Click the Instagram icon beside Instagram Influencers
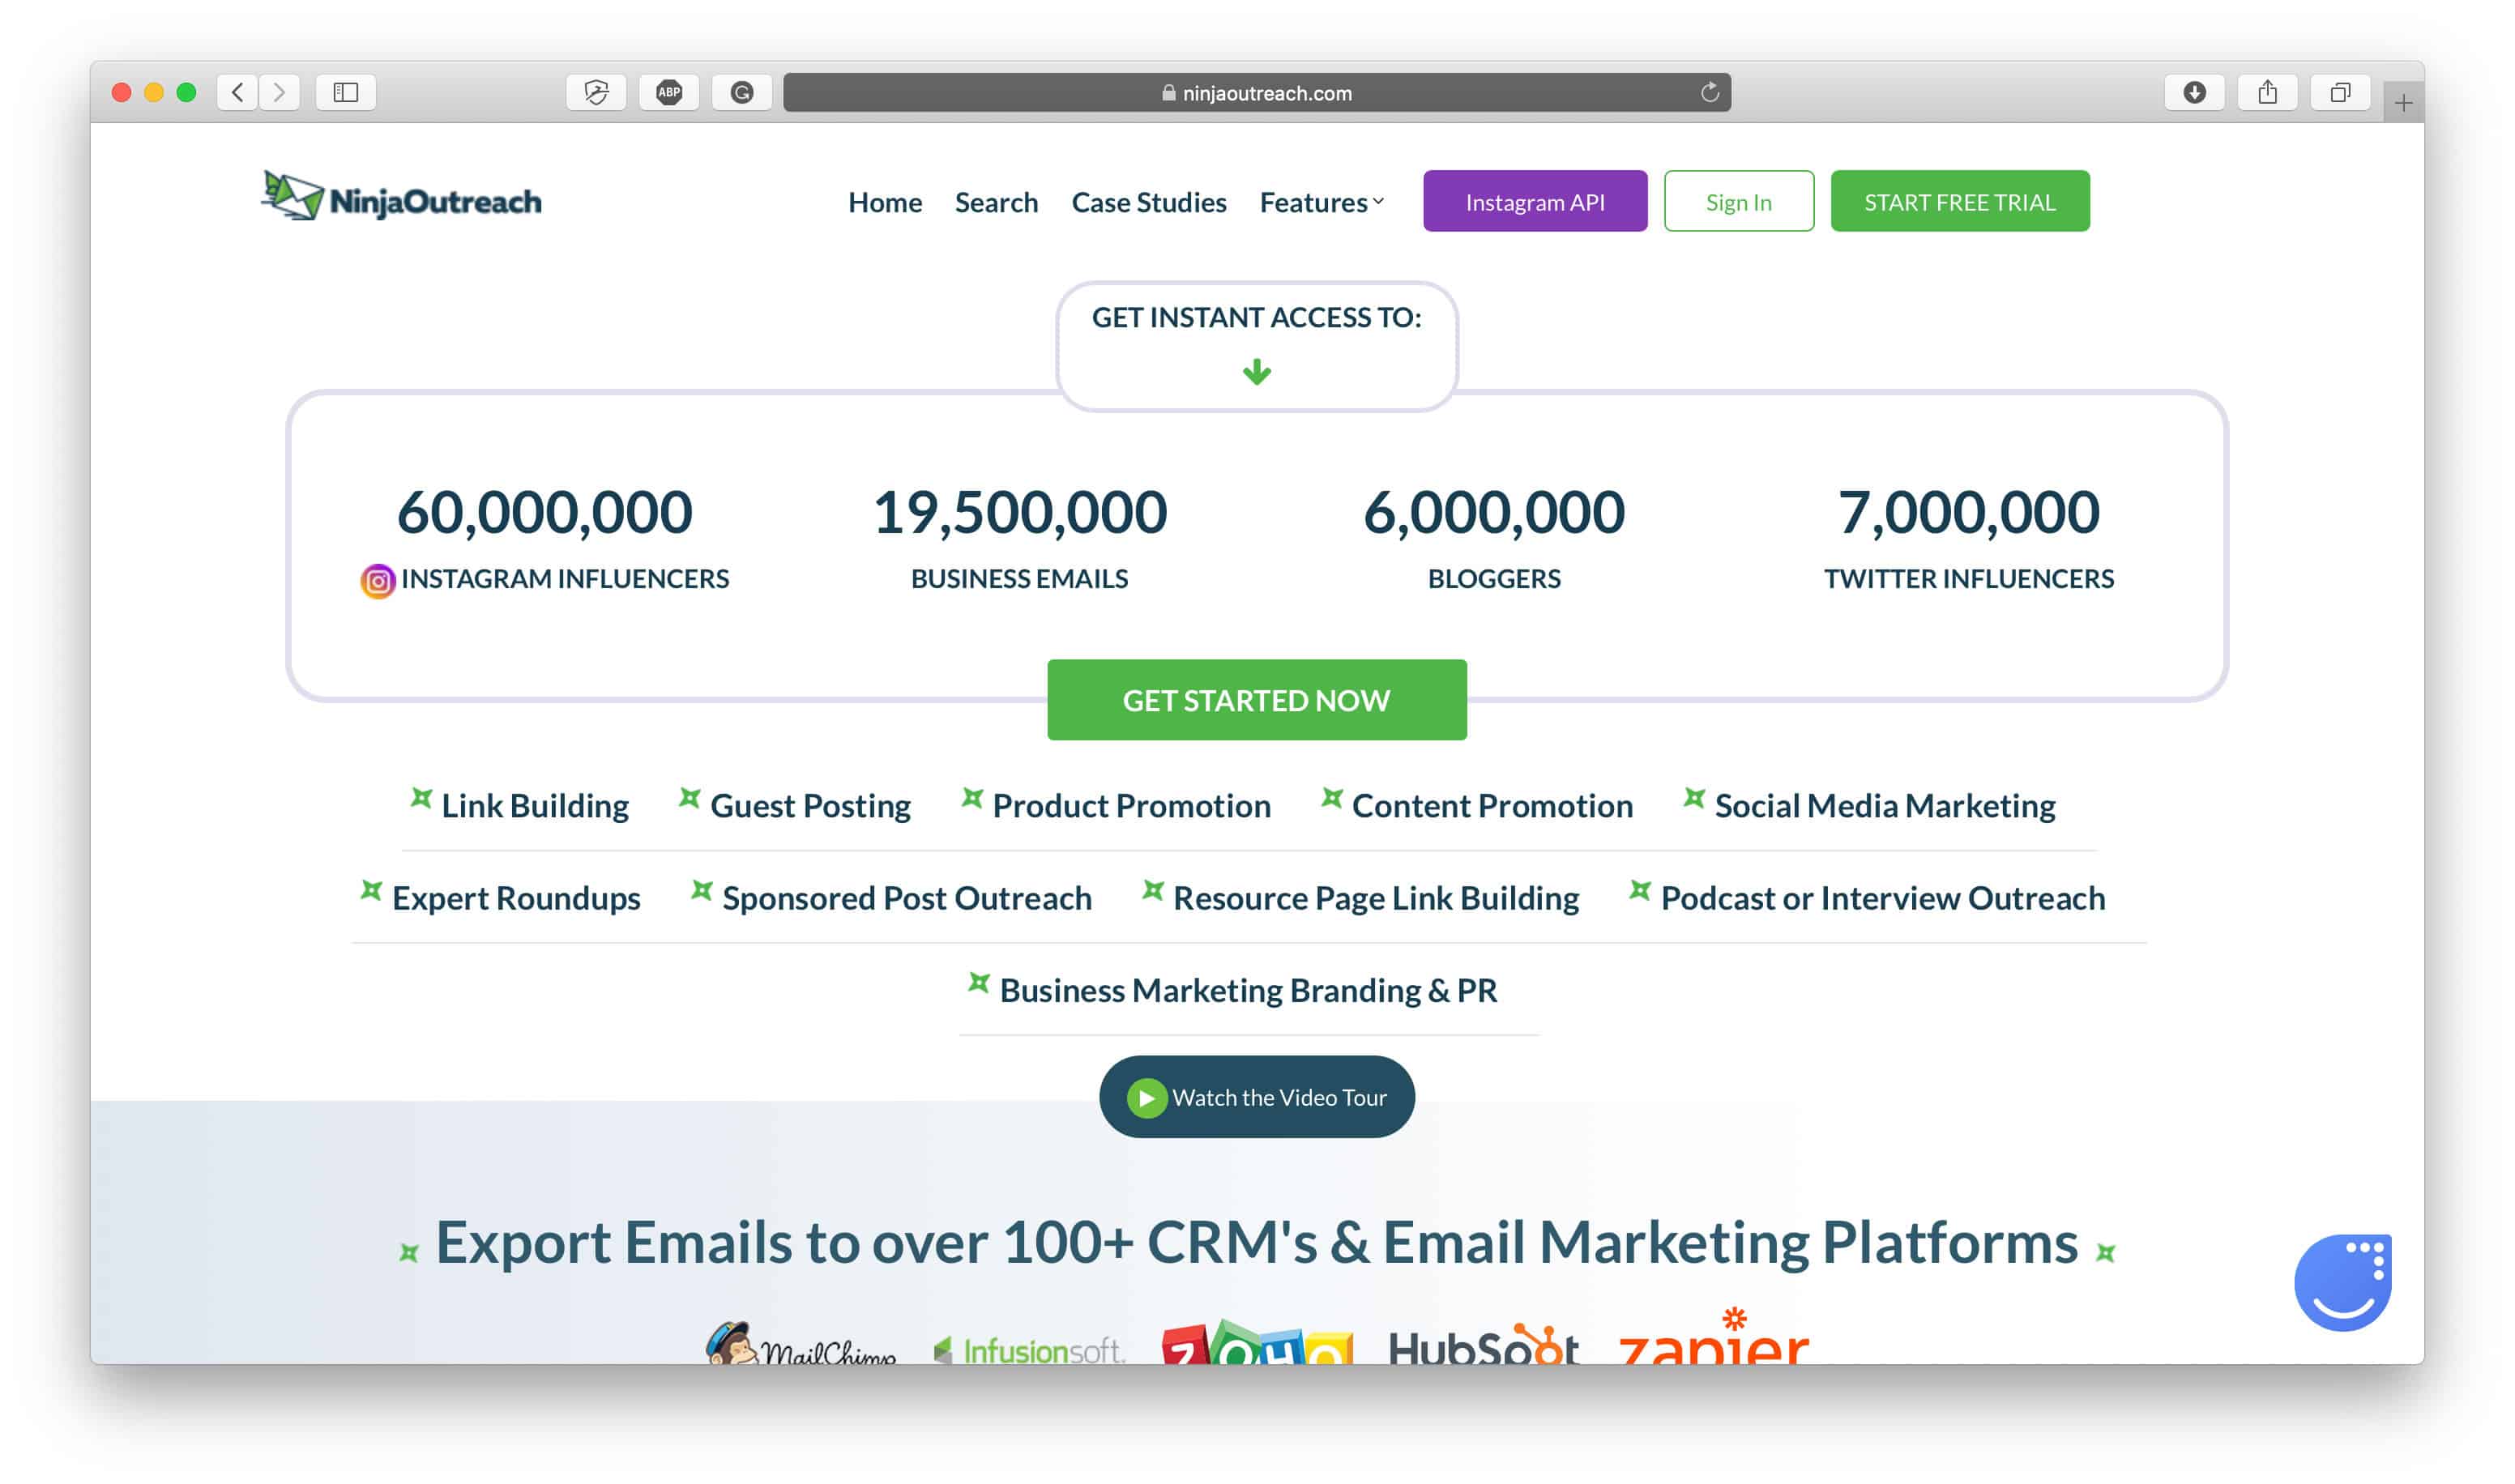This screenshot has width=2515, height=1484. (378, 581)
